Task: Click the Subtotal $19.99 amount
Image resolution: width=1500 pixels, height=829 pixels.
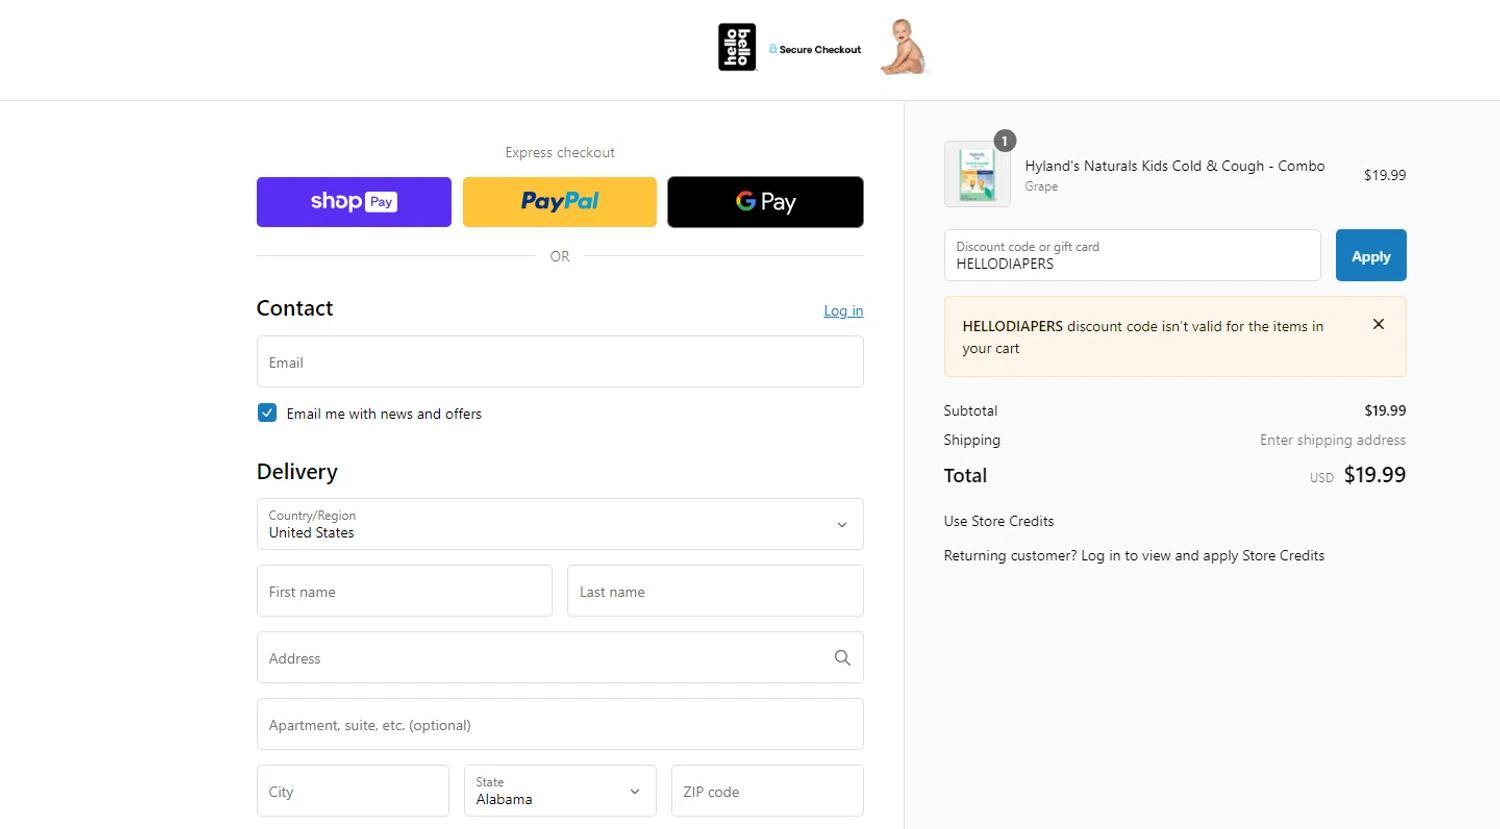Action: pos(1385,410)
